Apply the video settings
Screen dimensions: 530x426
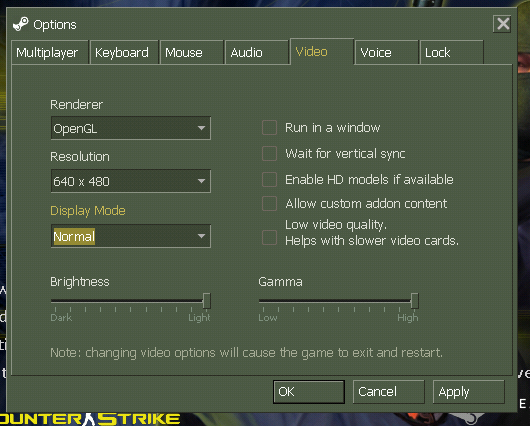coord(468,392)
